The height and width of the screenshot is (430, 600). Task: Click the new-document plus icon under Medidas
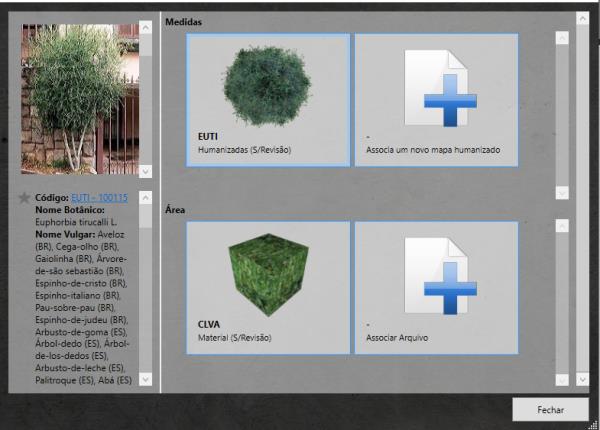coord(435,88)
